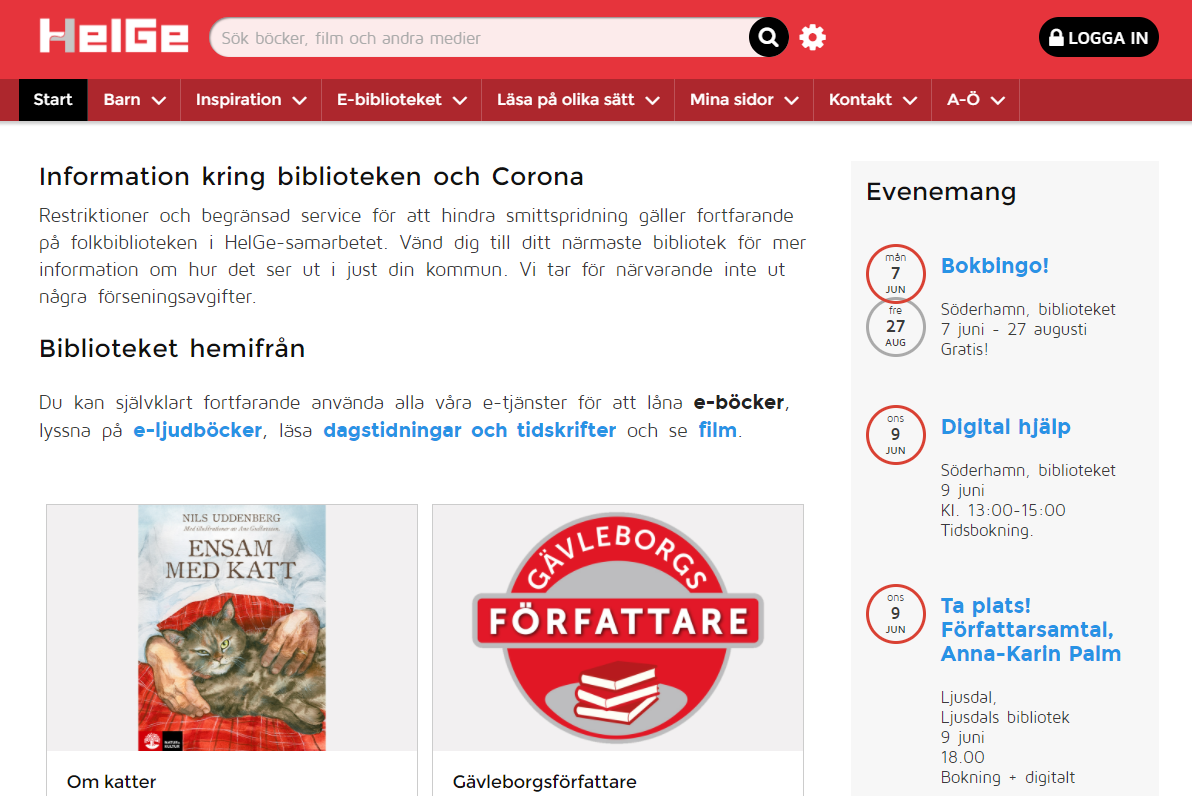The width and height of the screenshot is (1192, 796).
Task: Expand the Inspiration dropdown
Action: [x=251, y=100]
